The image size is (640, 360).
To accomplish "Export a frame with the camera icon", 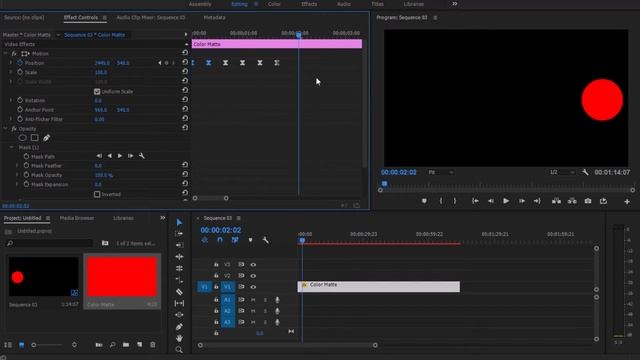I will pyautogui.click(x=588, y=201).
